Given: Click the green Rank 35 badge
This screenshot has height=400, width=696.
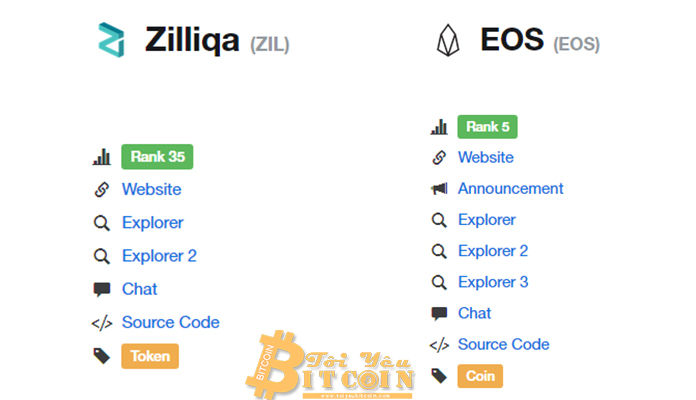Looking at the screenshot, I should [x=157, y=157].
